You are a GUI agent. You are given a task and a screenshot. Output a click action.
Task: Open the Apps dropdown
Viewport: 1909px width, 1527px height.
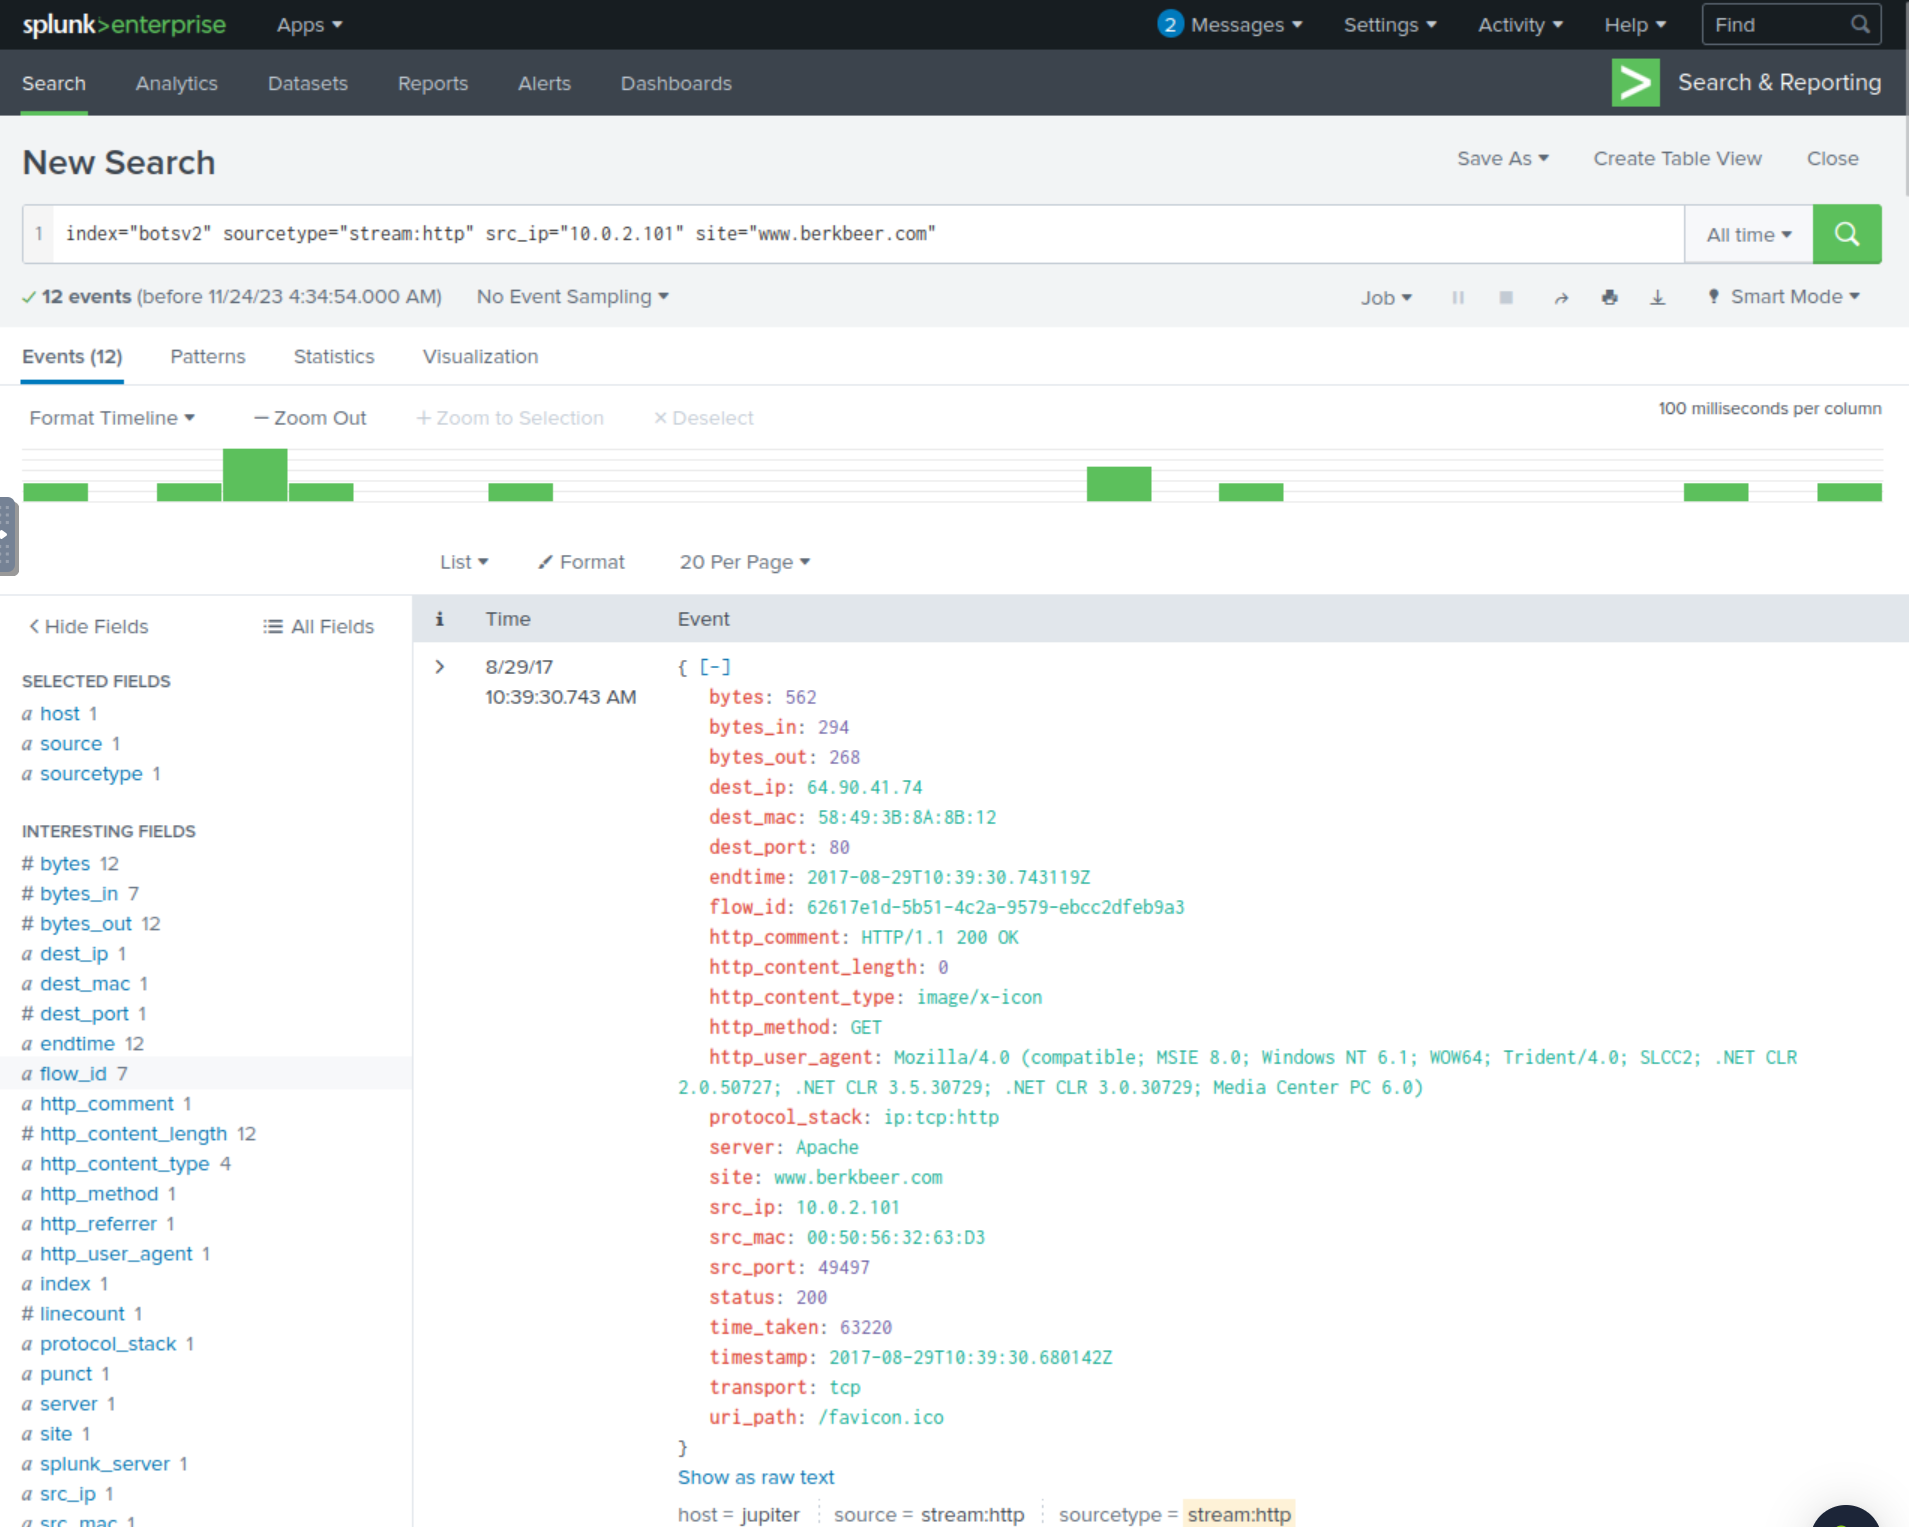point(309,25)
